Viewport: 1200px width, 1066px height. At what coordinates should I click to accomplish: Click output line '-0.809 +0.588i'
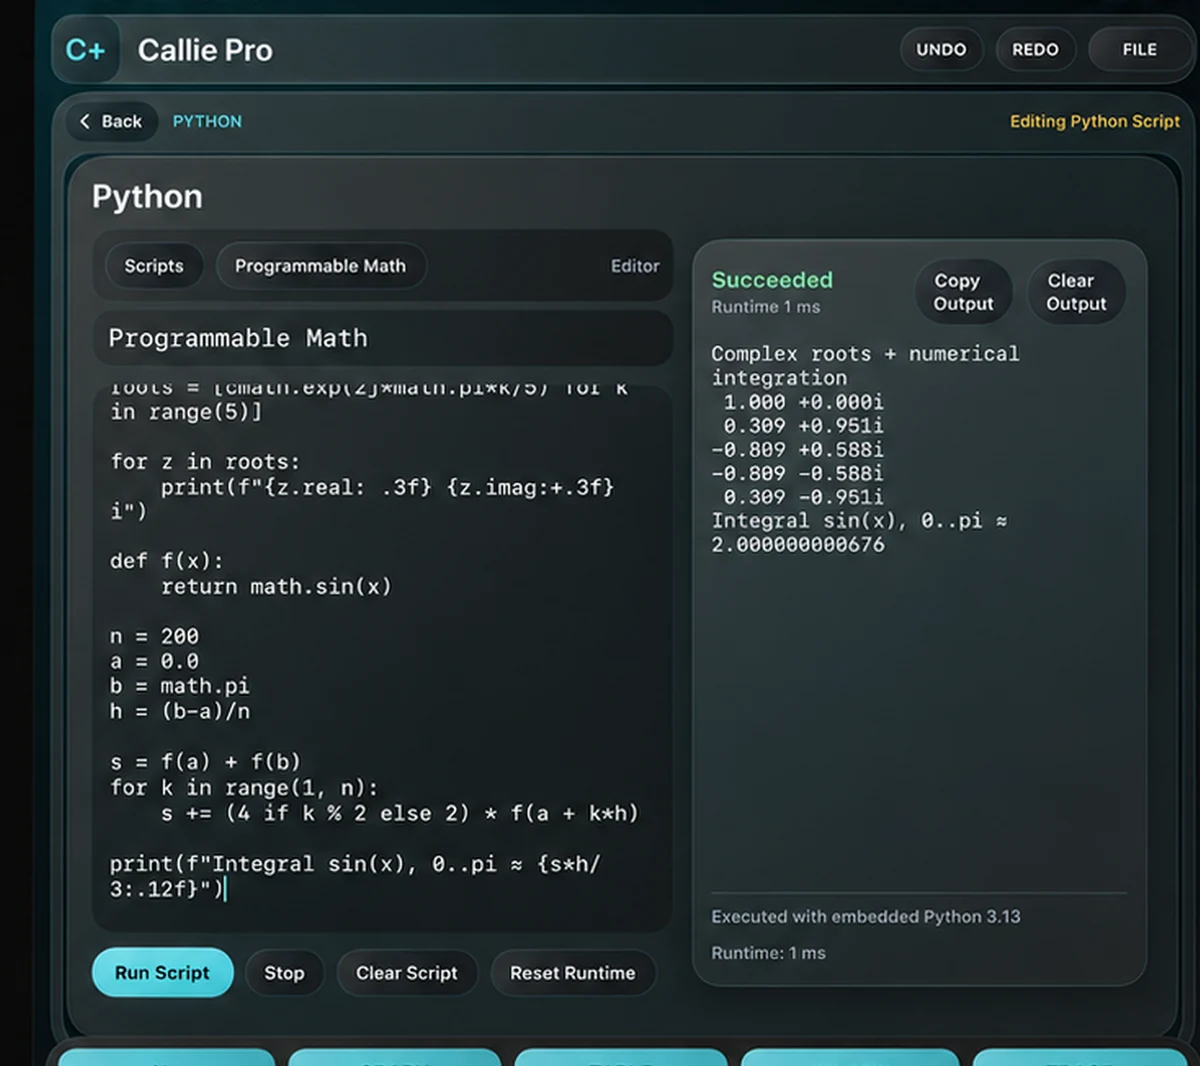pos(797,450)
